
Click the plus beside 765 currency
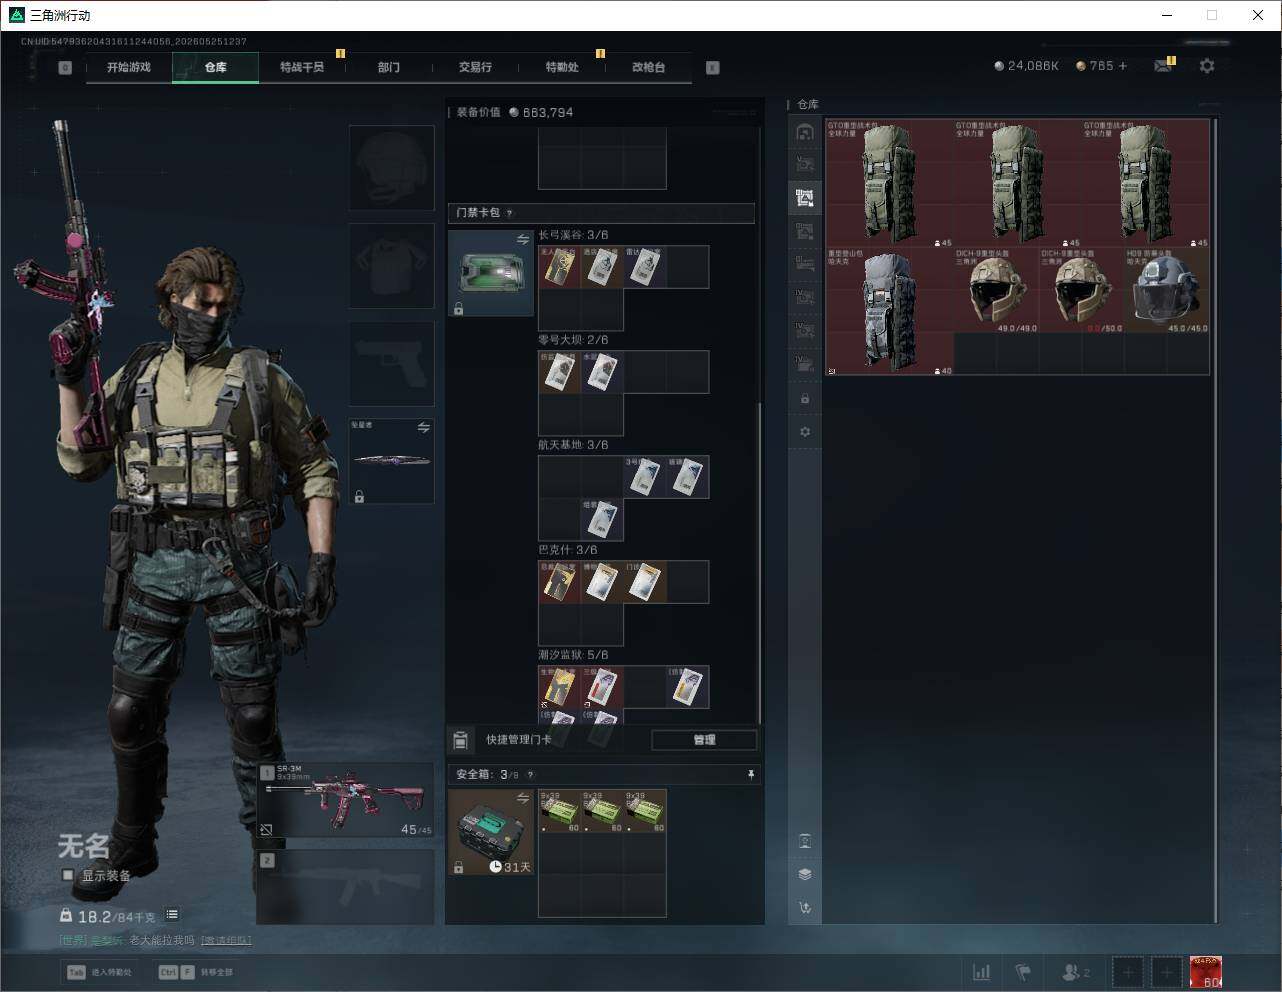pyautogui.click(x=1123, y=66)
